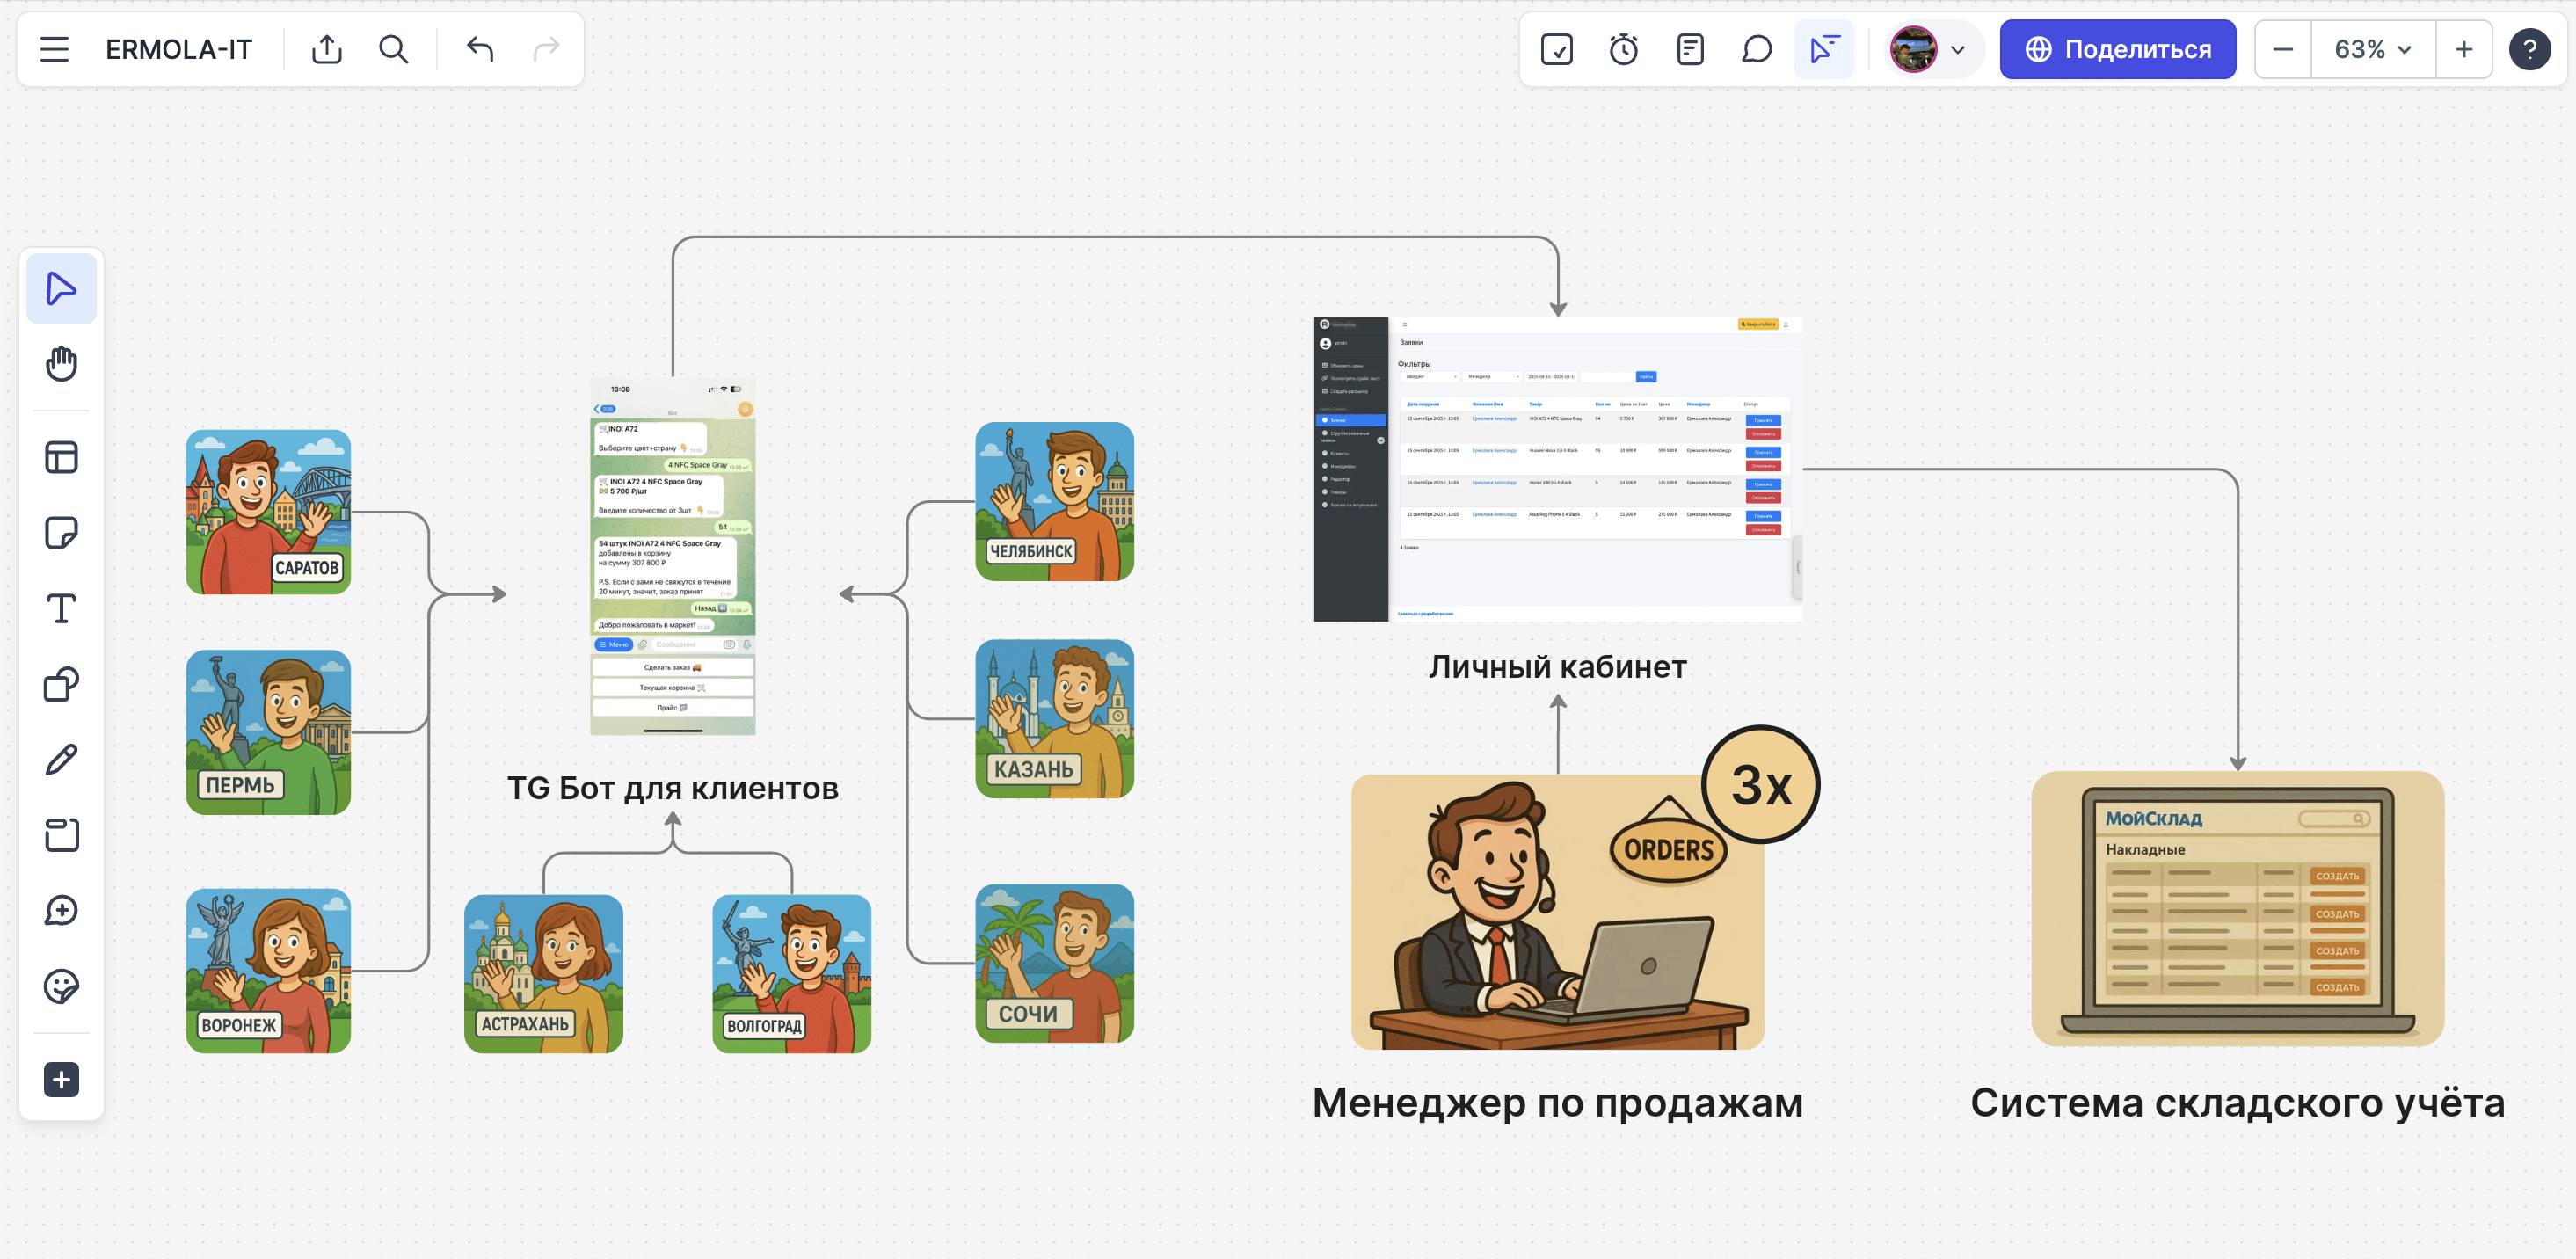Viewport: 2576px width, 1259px height.
Task: Open the 63% zoom level dropdown
Action: (2372, 49)
